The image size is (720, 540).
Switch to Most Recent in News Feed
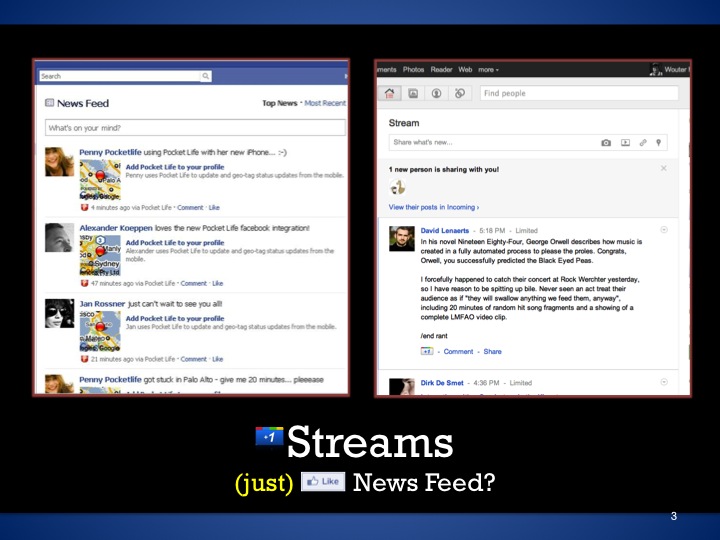point(325,103)
